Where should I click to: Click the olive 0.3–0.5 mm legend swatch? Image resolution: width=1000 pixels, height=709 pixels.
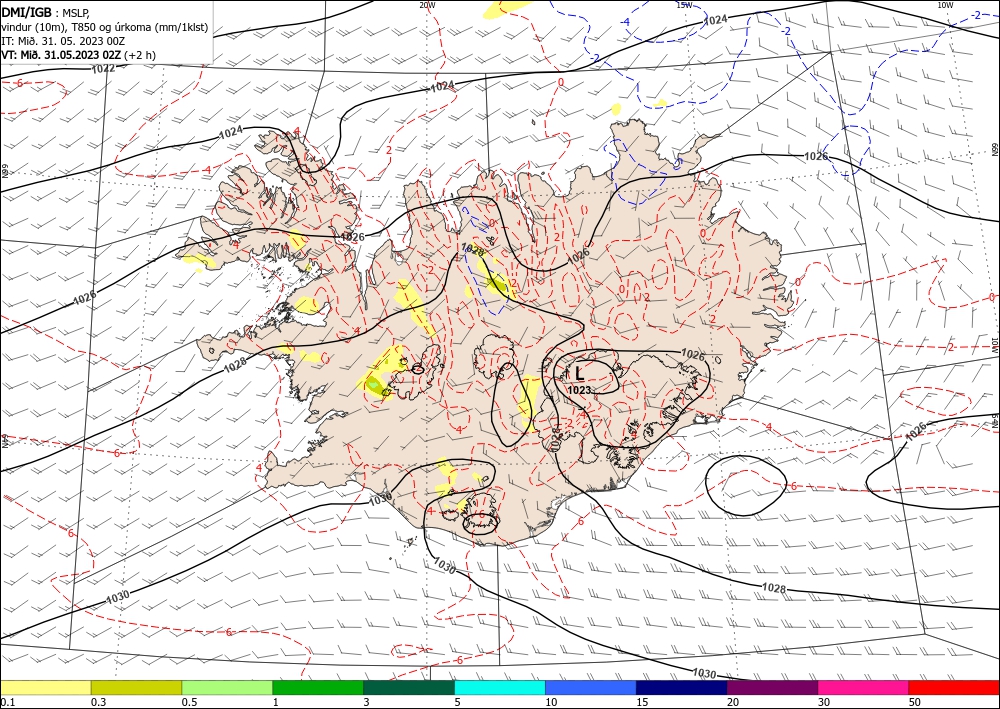[136, 687]
